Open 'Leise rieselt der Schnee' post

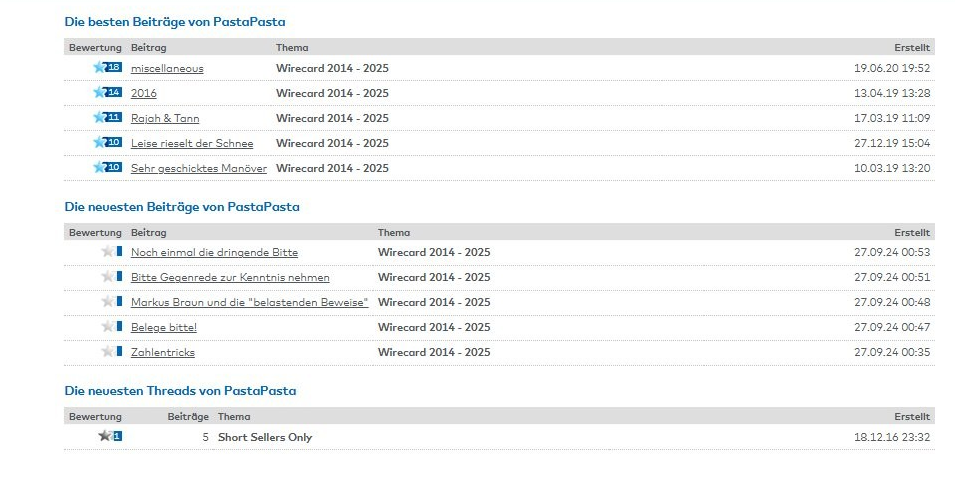pyautogui.click(x=192, y=143)
